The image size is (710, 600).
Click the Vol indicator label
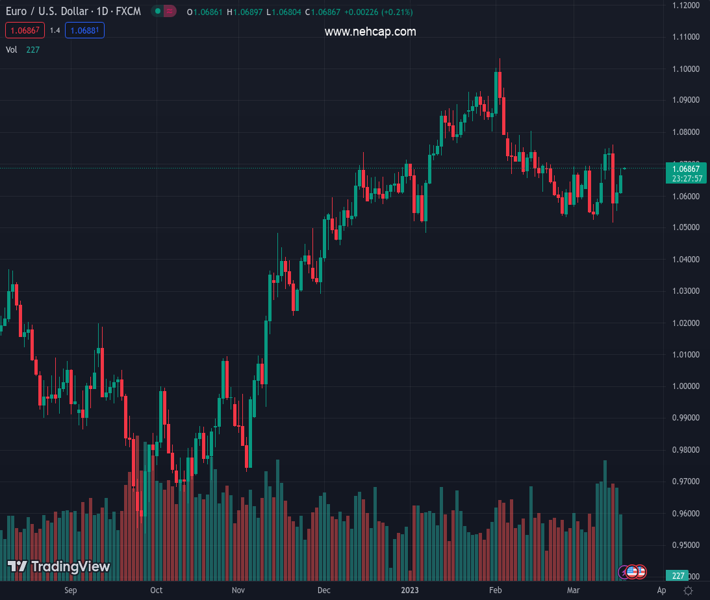(x=11, y=49)
